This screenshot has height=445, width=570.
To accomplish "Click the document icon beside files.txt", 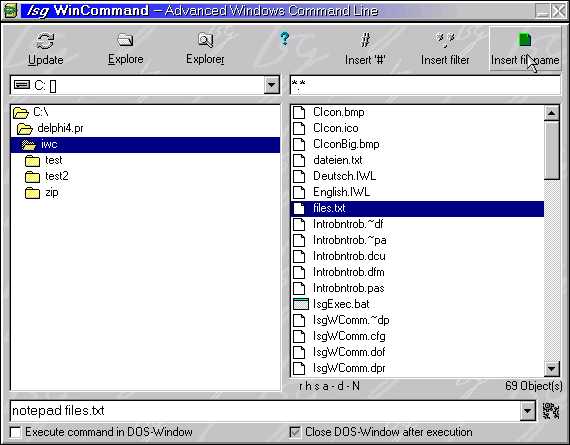I will coord(299,208).
